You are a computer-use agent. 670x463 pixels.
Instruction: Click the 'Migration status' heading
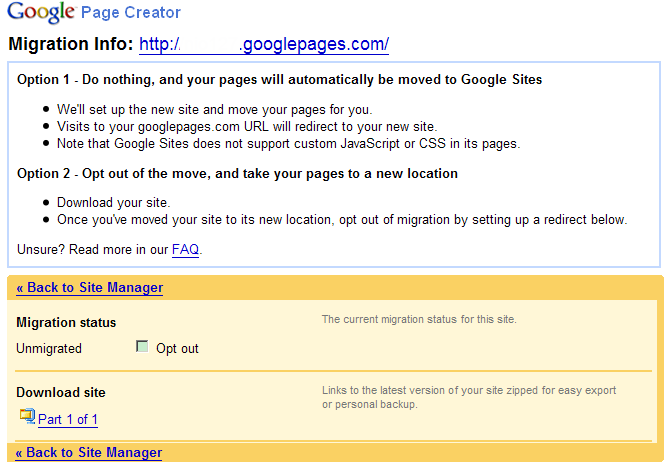(x=66, y=322)
